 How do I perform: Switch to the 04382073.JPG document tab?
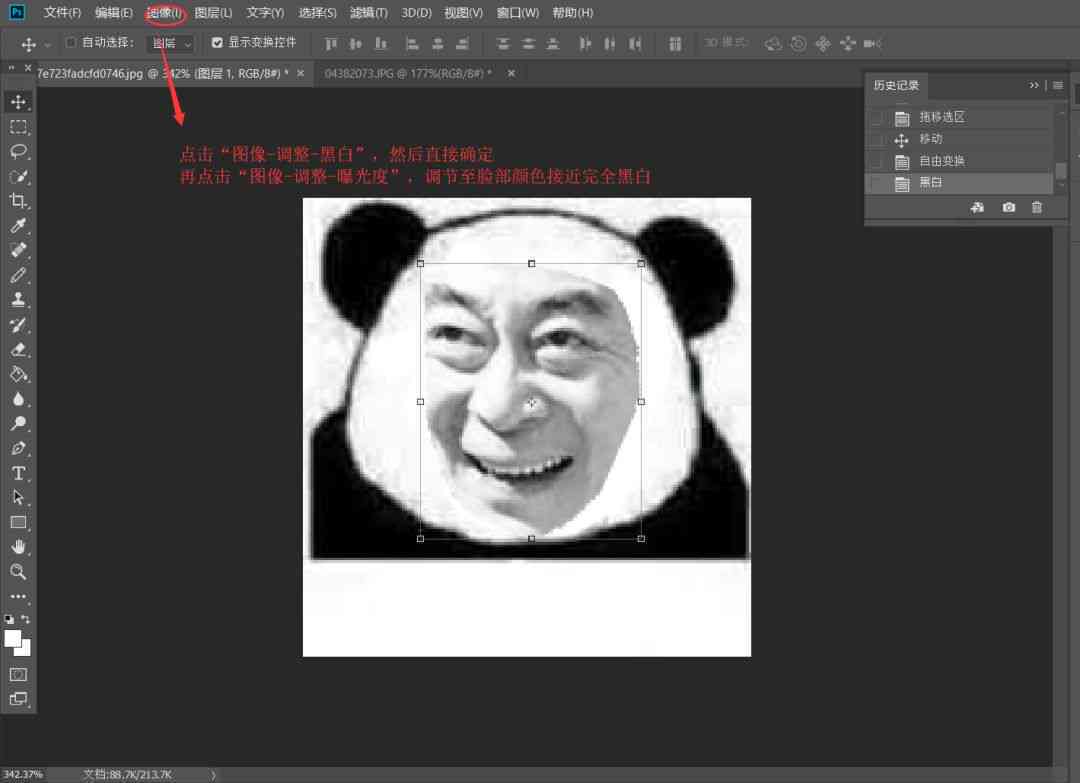coord(408,73)
